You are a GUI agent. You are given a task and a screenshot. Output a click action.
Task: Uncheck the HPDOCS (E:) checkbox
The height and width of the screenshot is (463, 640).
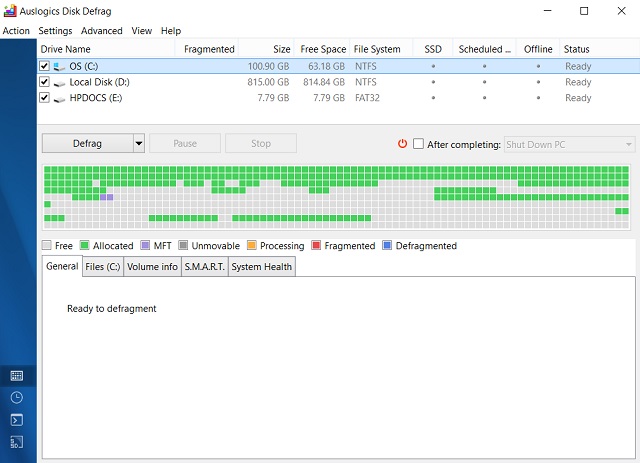(x=44, y=98)
